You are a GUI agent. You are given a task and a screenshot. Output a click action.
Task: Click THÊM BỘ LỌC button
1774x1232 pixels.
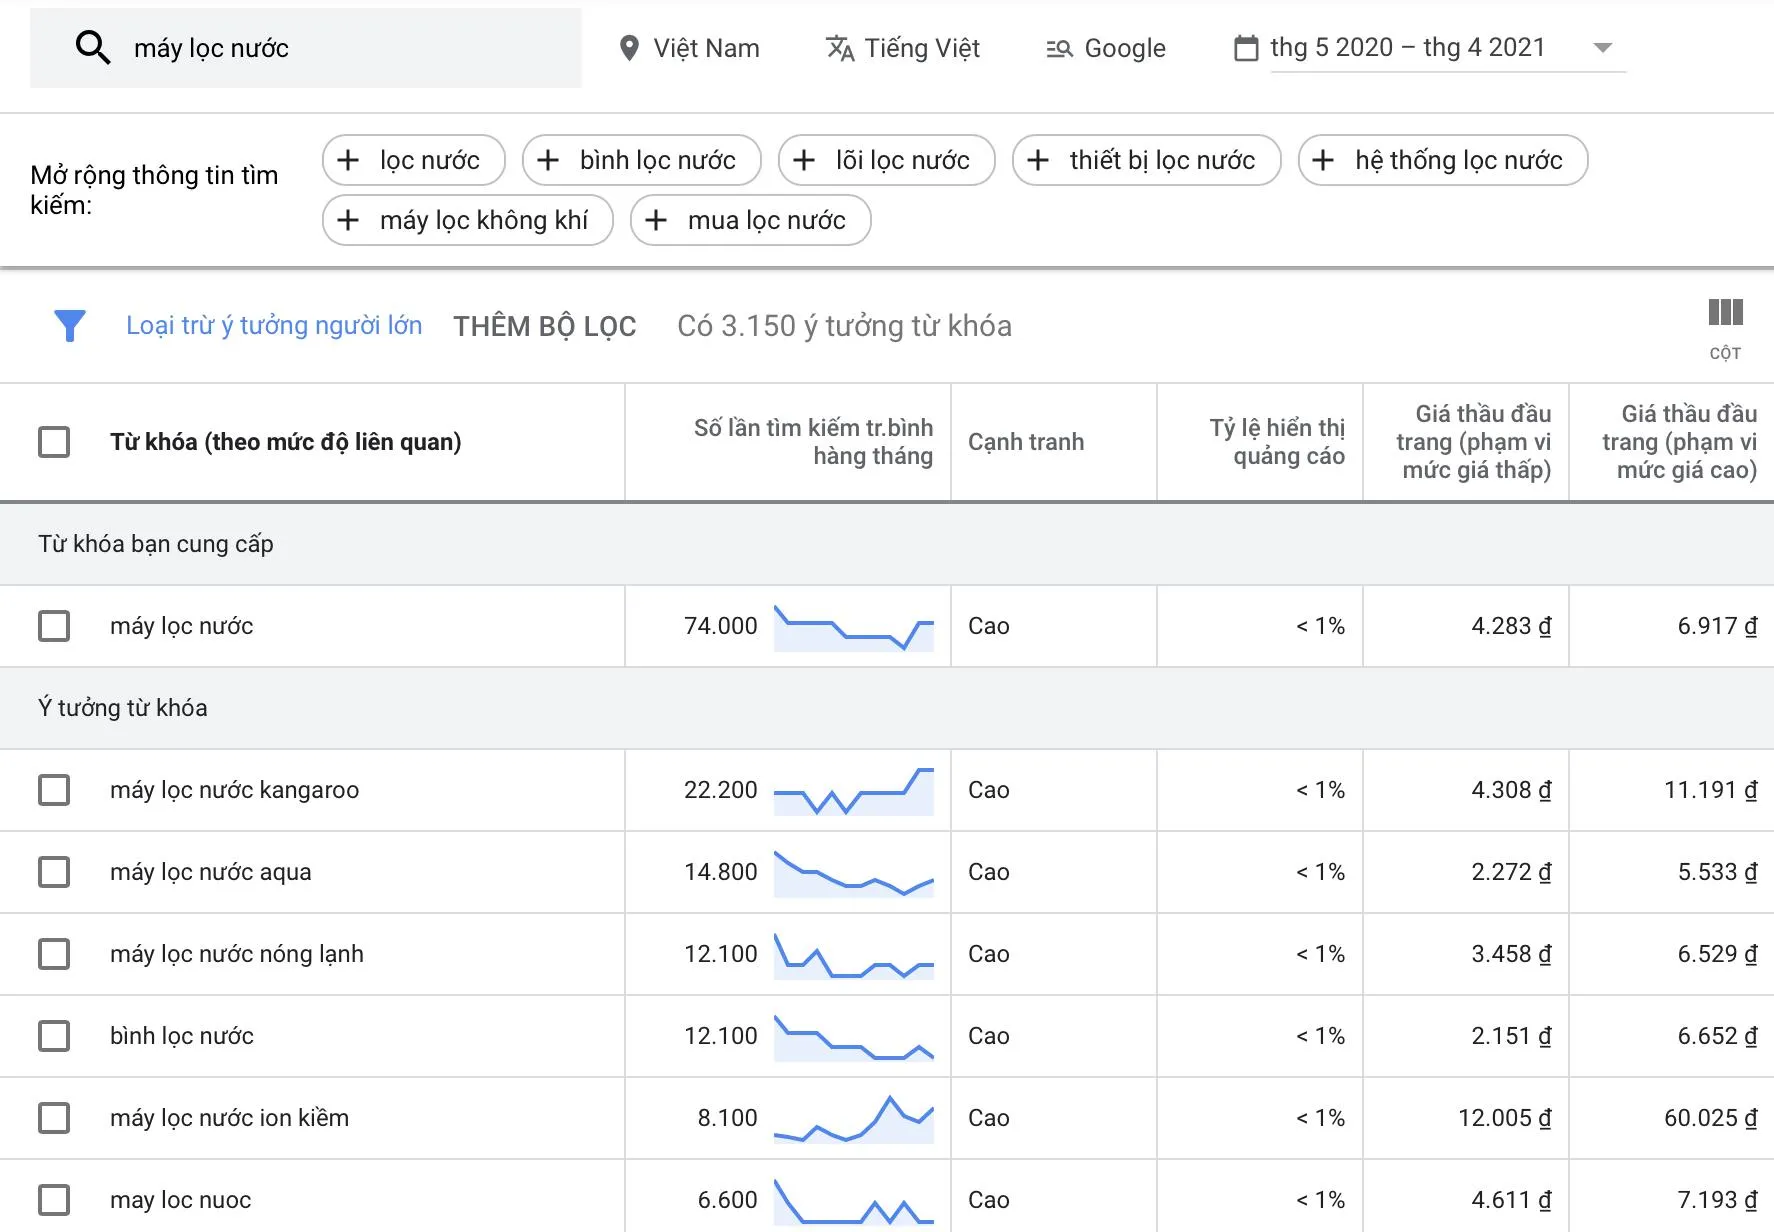(x=544, y=326)
